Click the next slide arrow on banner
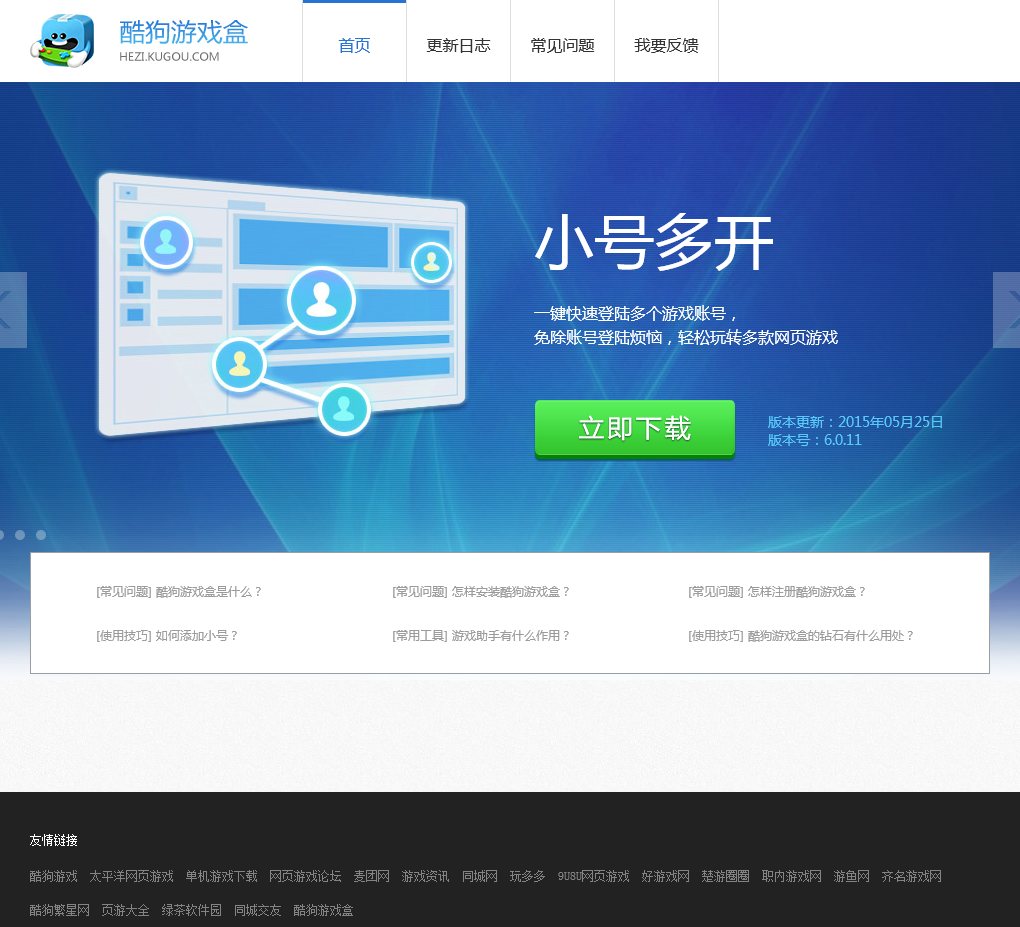The height and width of the screenshot is (927, 1020). pyautogui.click(x=1007, y=310)
